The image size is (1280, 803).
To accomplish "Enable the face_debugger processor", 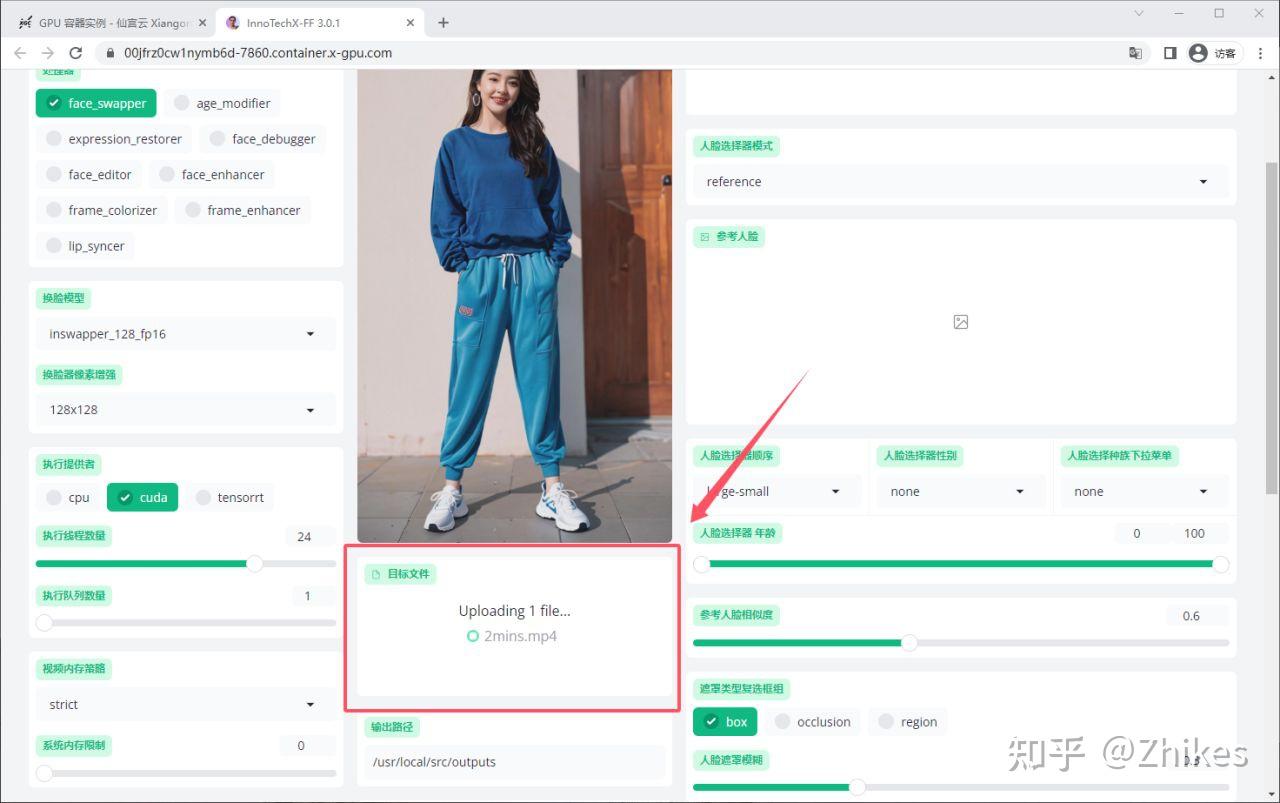I will (263, 139).
